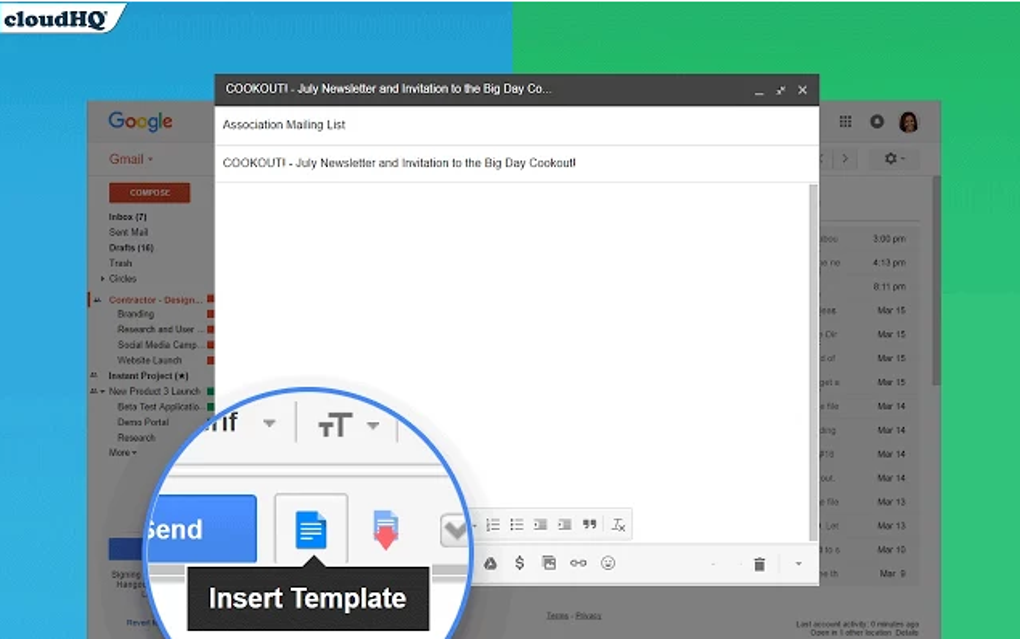
Task: Open the notifications bell icon
Action: (877, 122)
